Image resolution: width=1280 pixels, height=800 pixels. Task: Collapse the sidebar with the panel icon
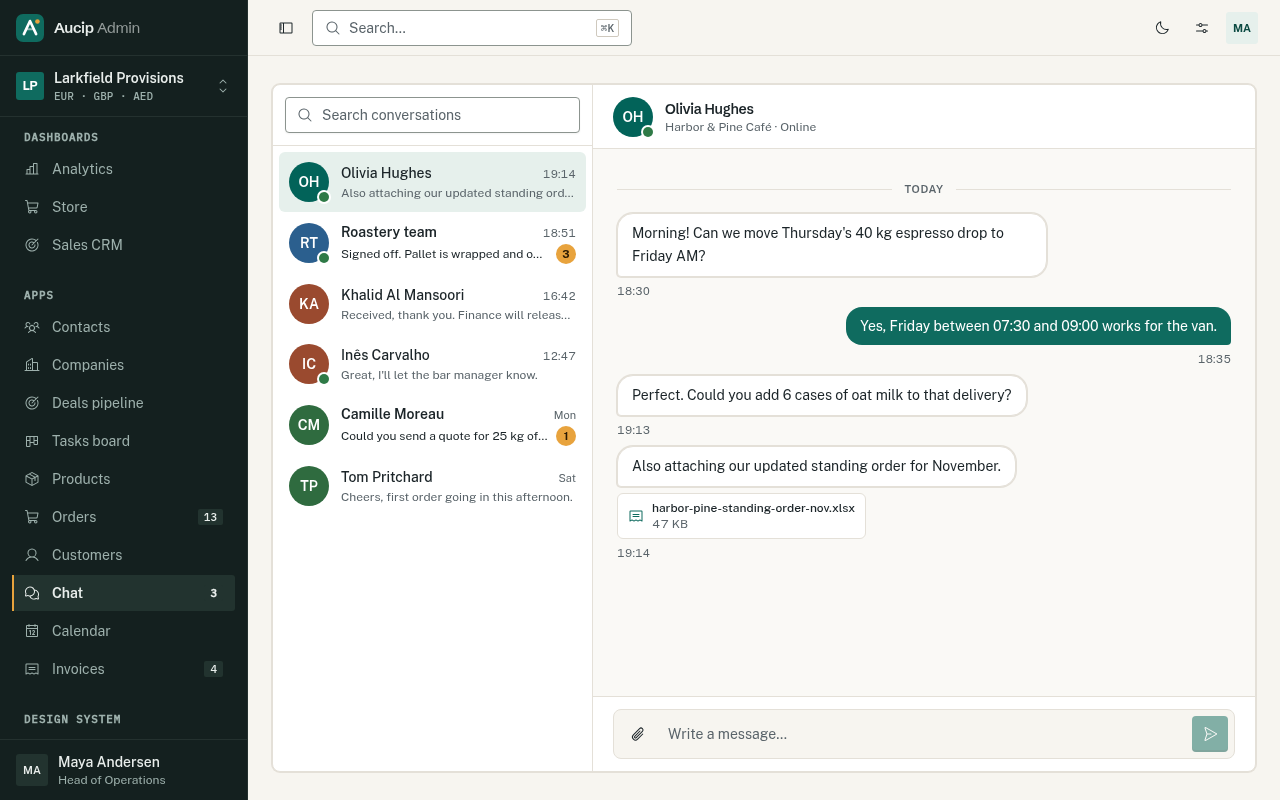click(286, 28)
